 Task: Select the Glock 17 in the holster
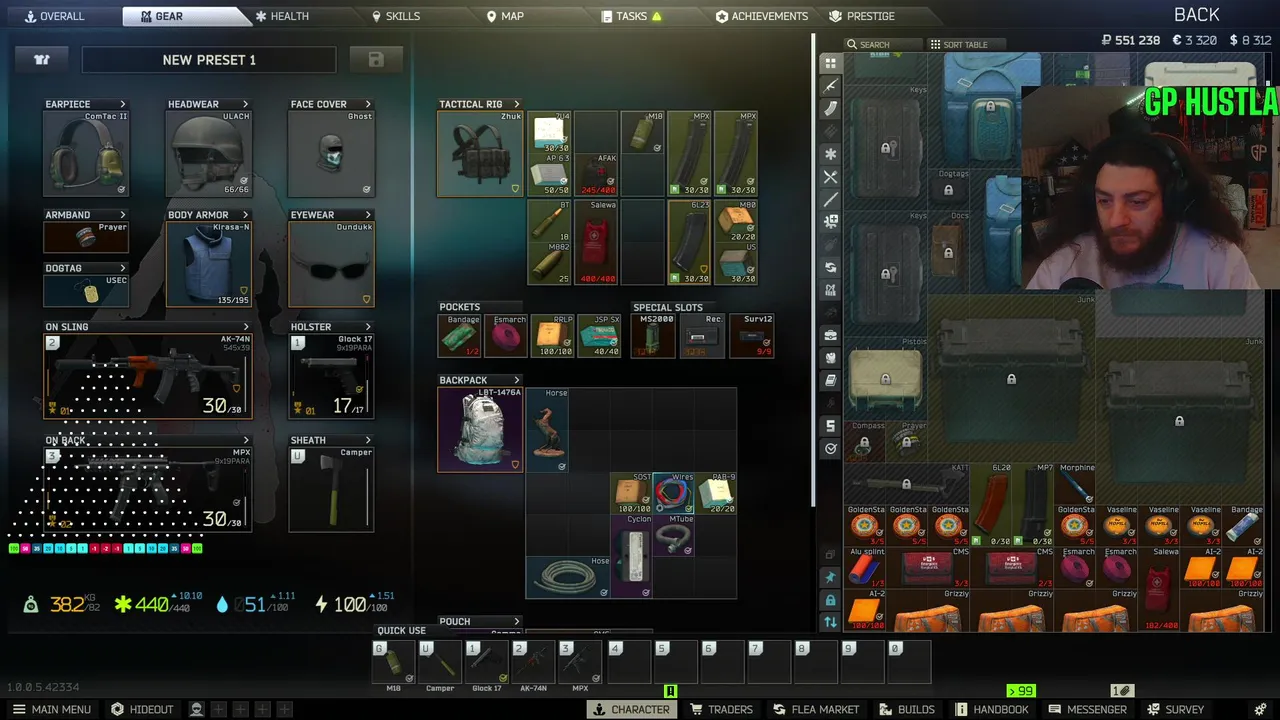click(x=331, y=377)
